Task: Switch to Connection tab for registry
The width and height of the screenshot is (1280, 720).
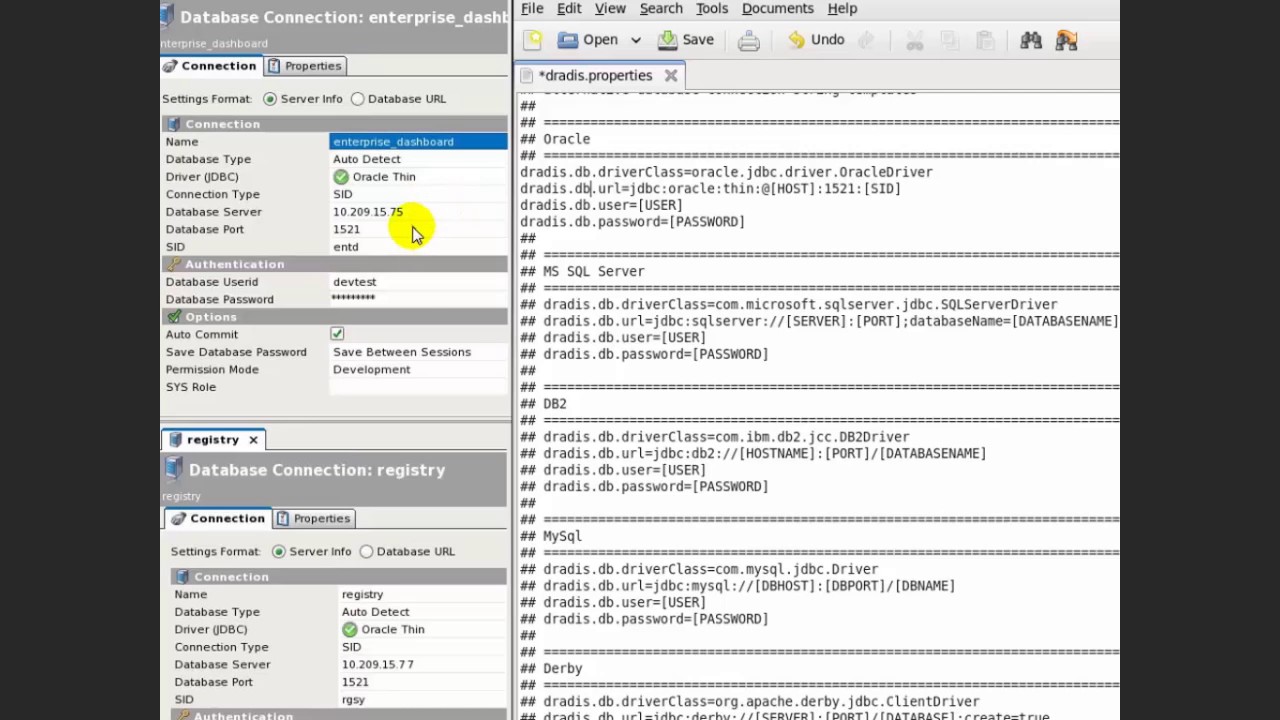Action: click(218, 518)
